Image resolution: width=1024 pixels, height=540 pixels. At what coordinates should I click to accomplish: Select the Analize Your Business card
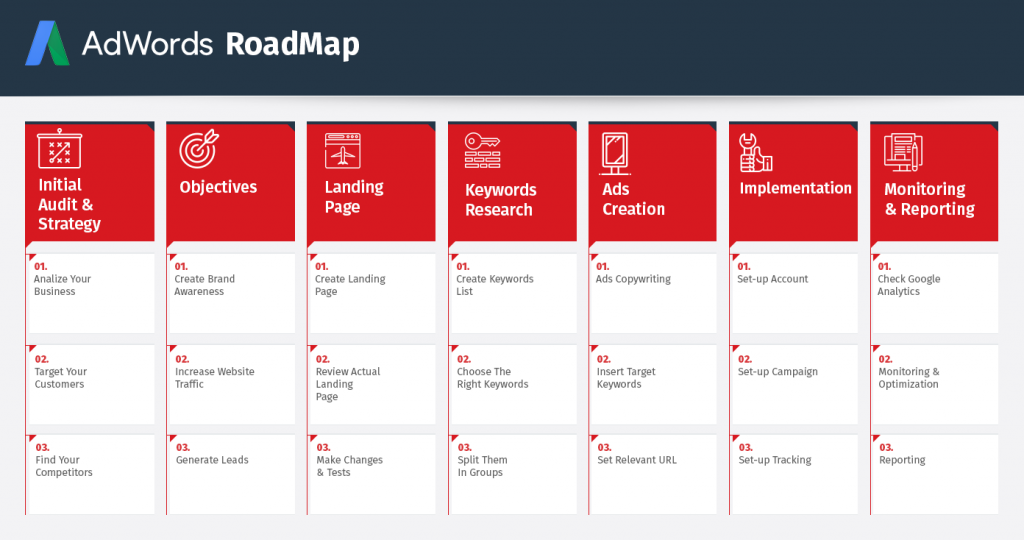[91, 294]
